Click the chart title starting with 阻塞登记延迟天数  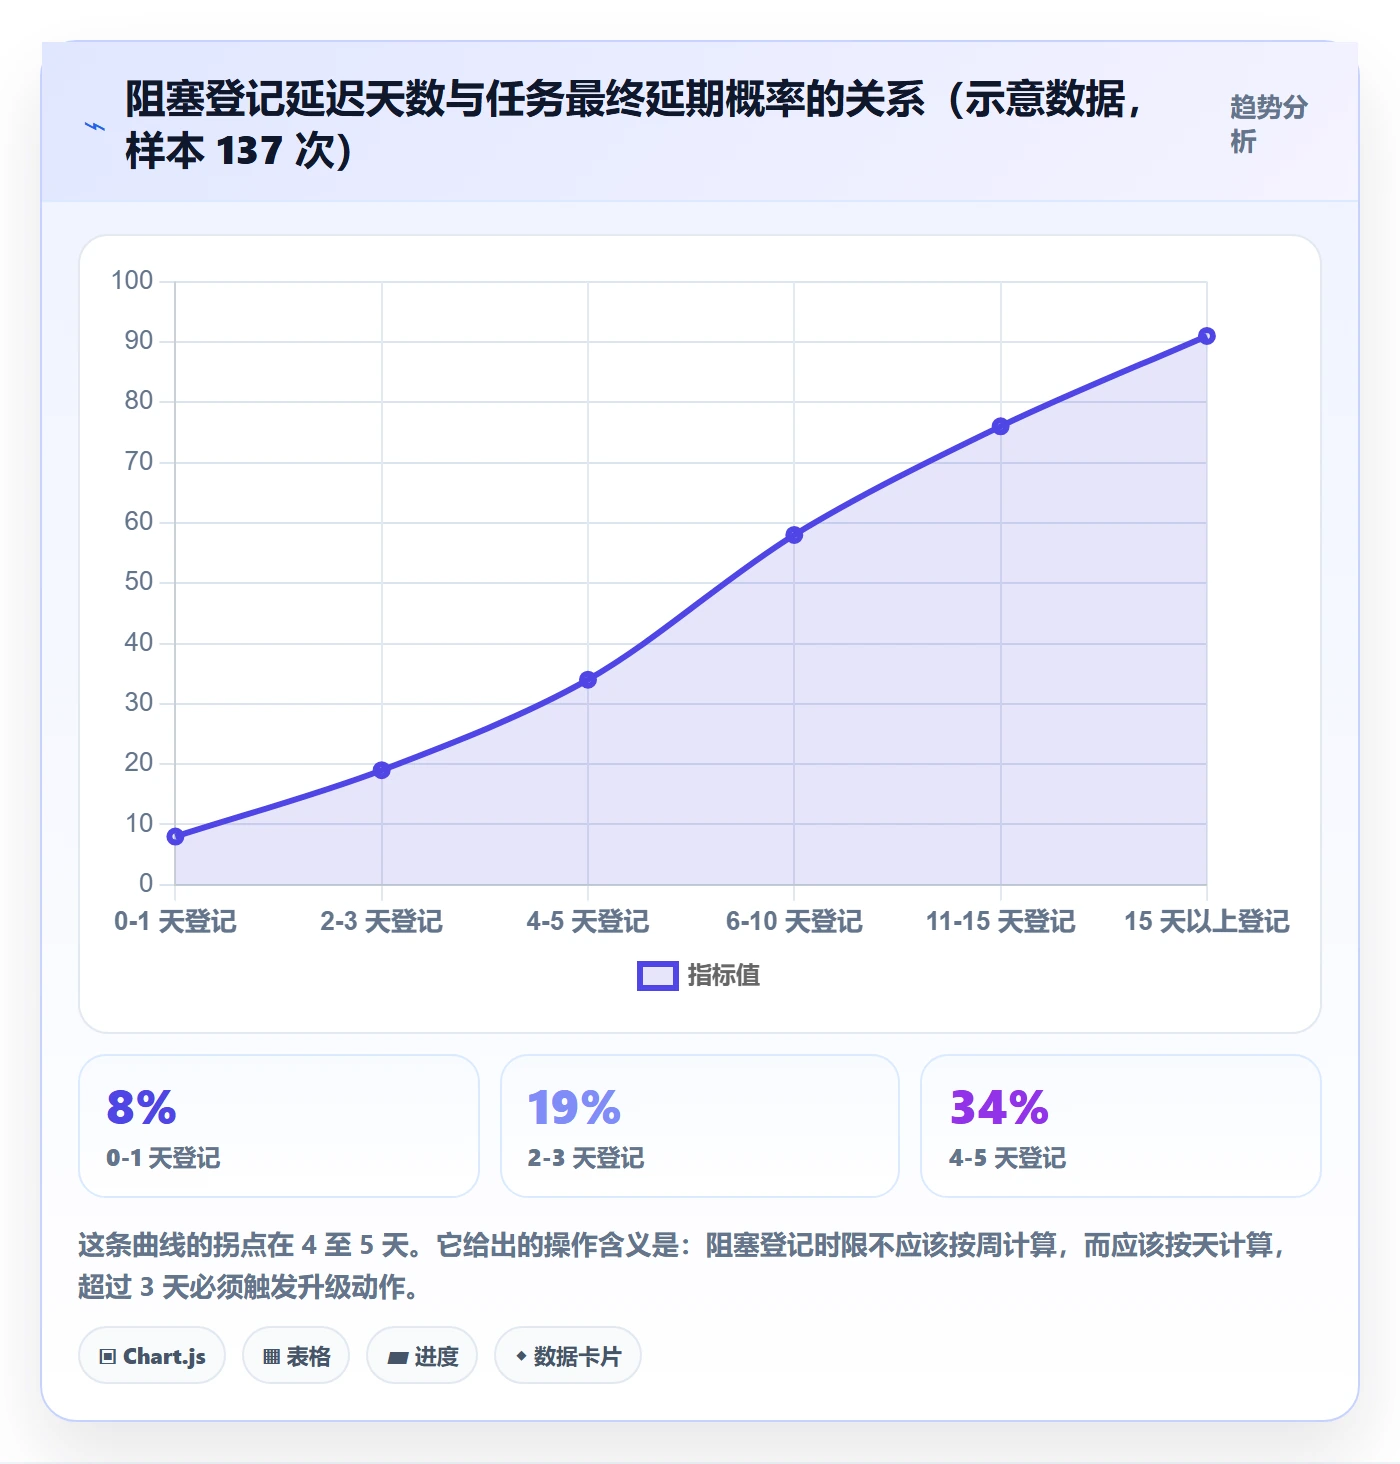[634, 124]
